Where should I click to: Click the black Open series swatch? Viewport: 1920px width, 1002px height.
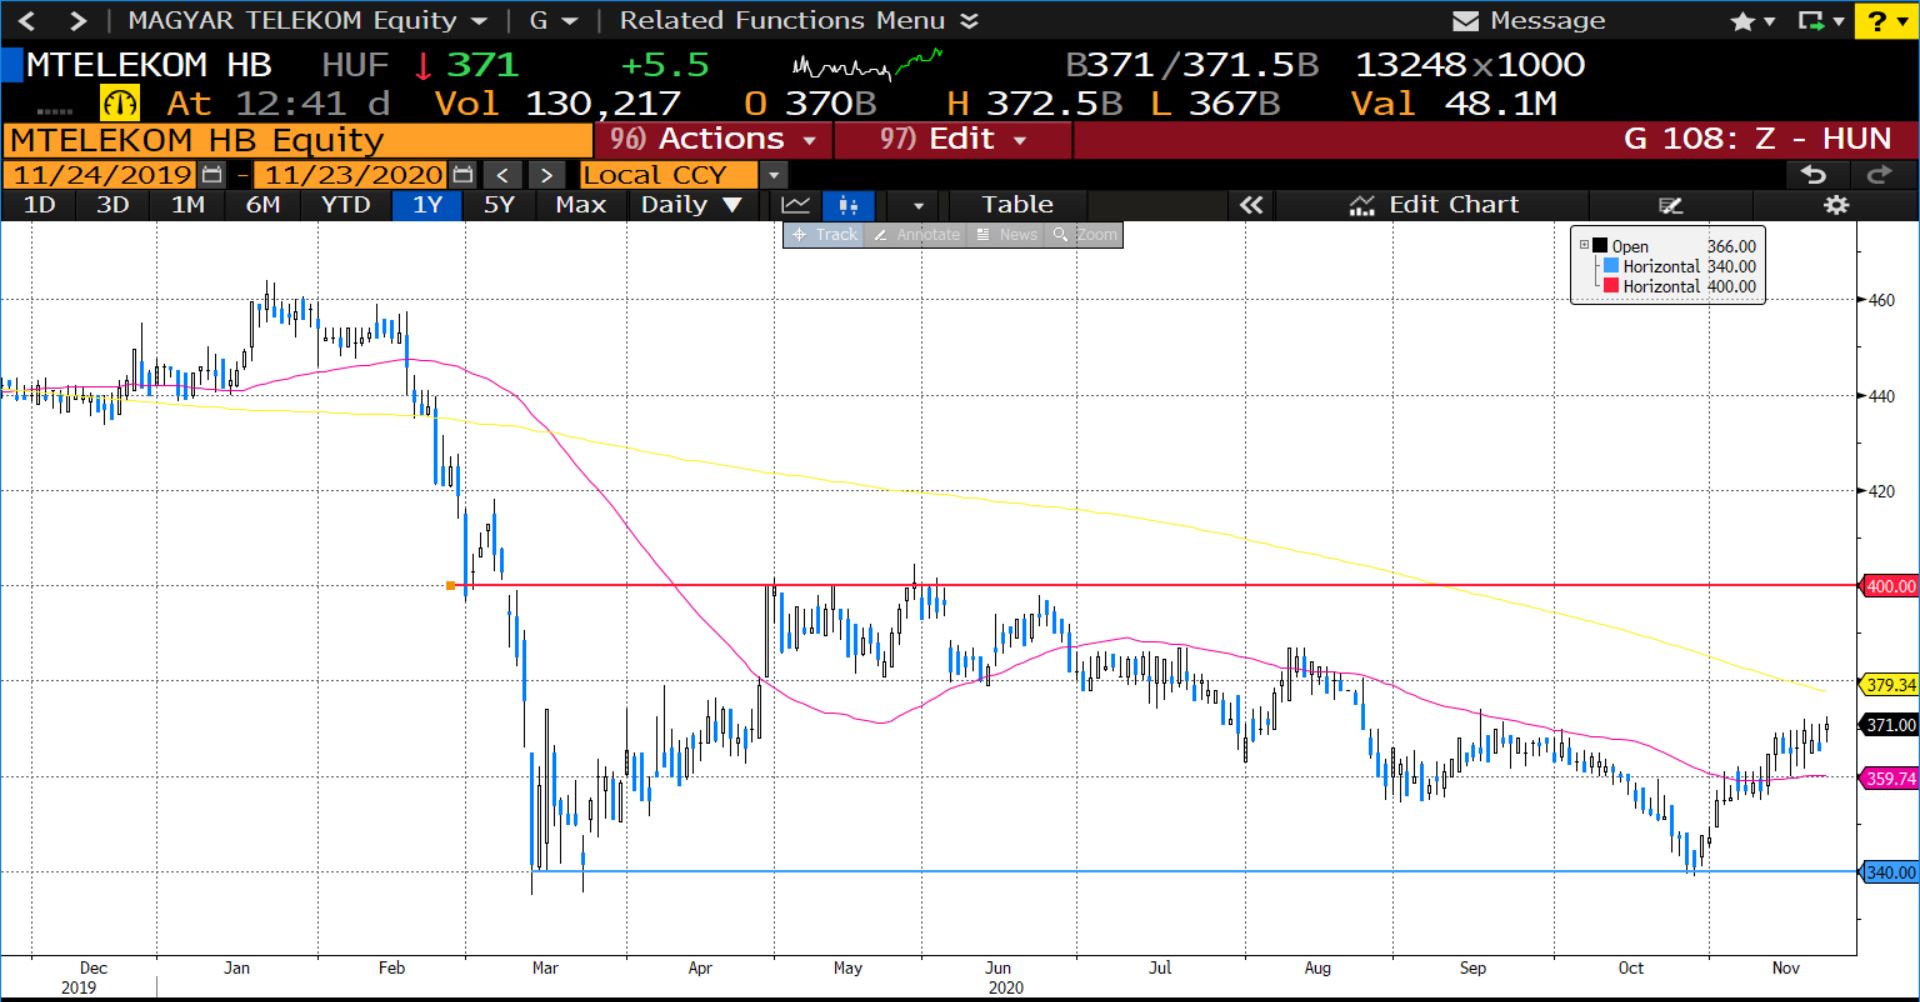tap(1600, 246)
